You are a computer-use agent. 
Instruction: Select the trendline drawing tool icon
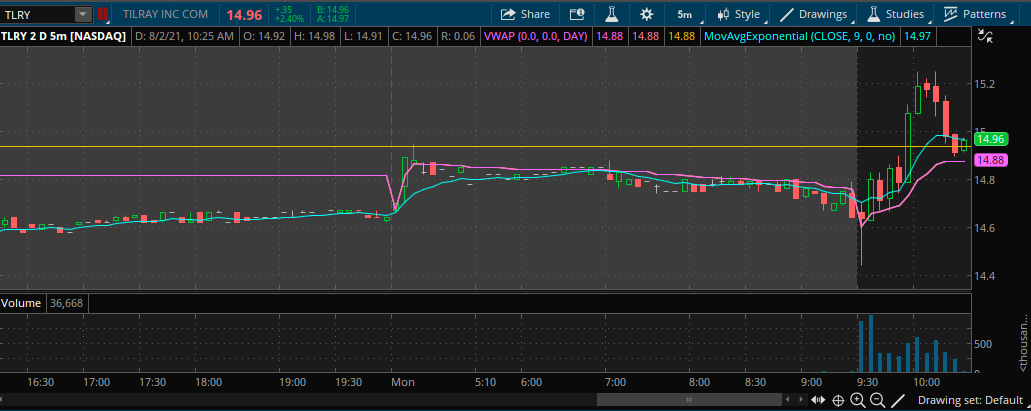tap(898, 400)
